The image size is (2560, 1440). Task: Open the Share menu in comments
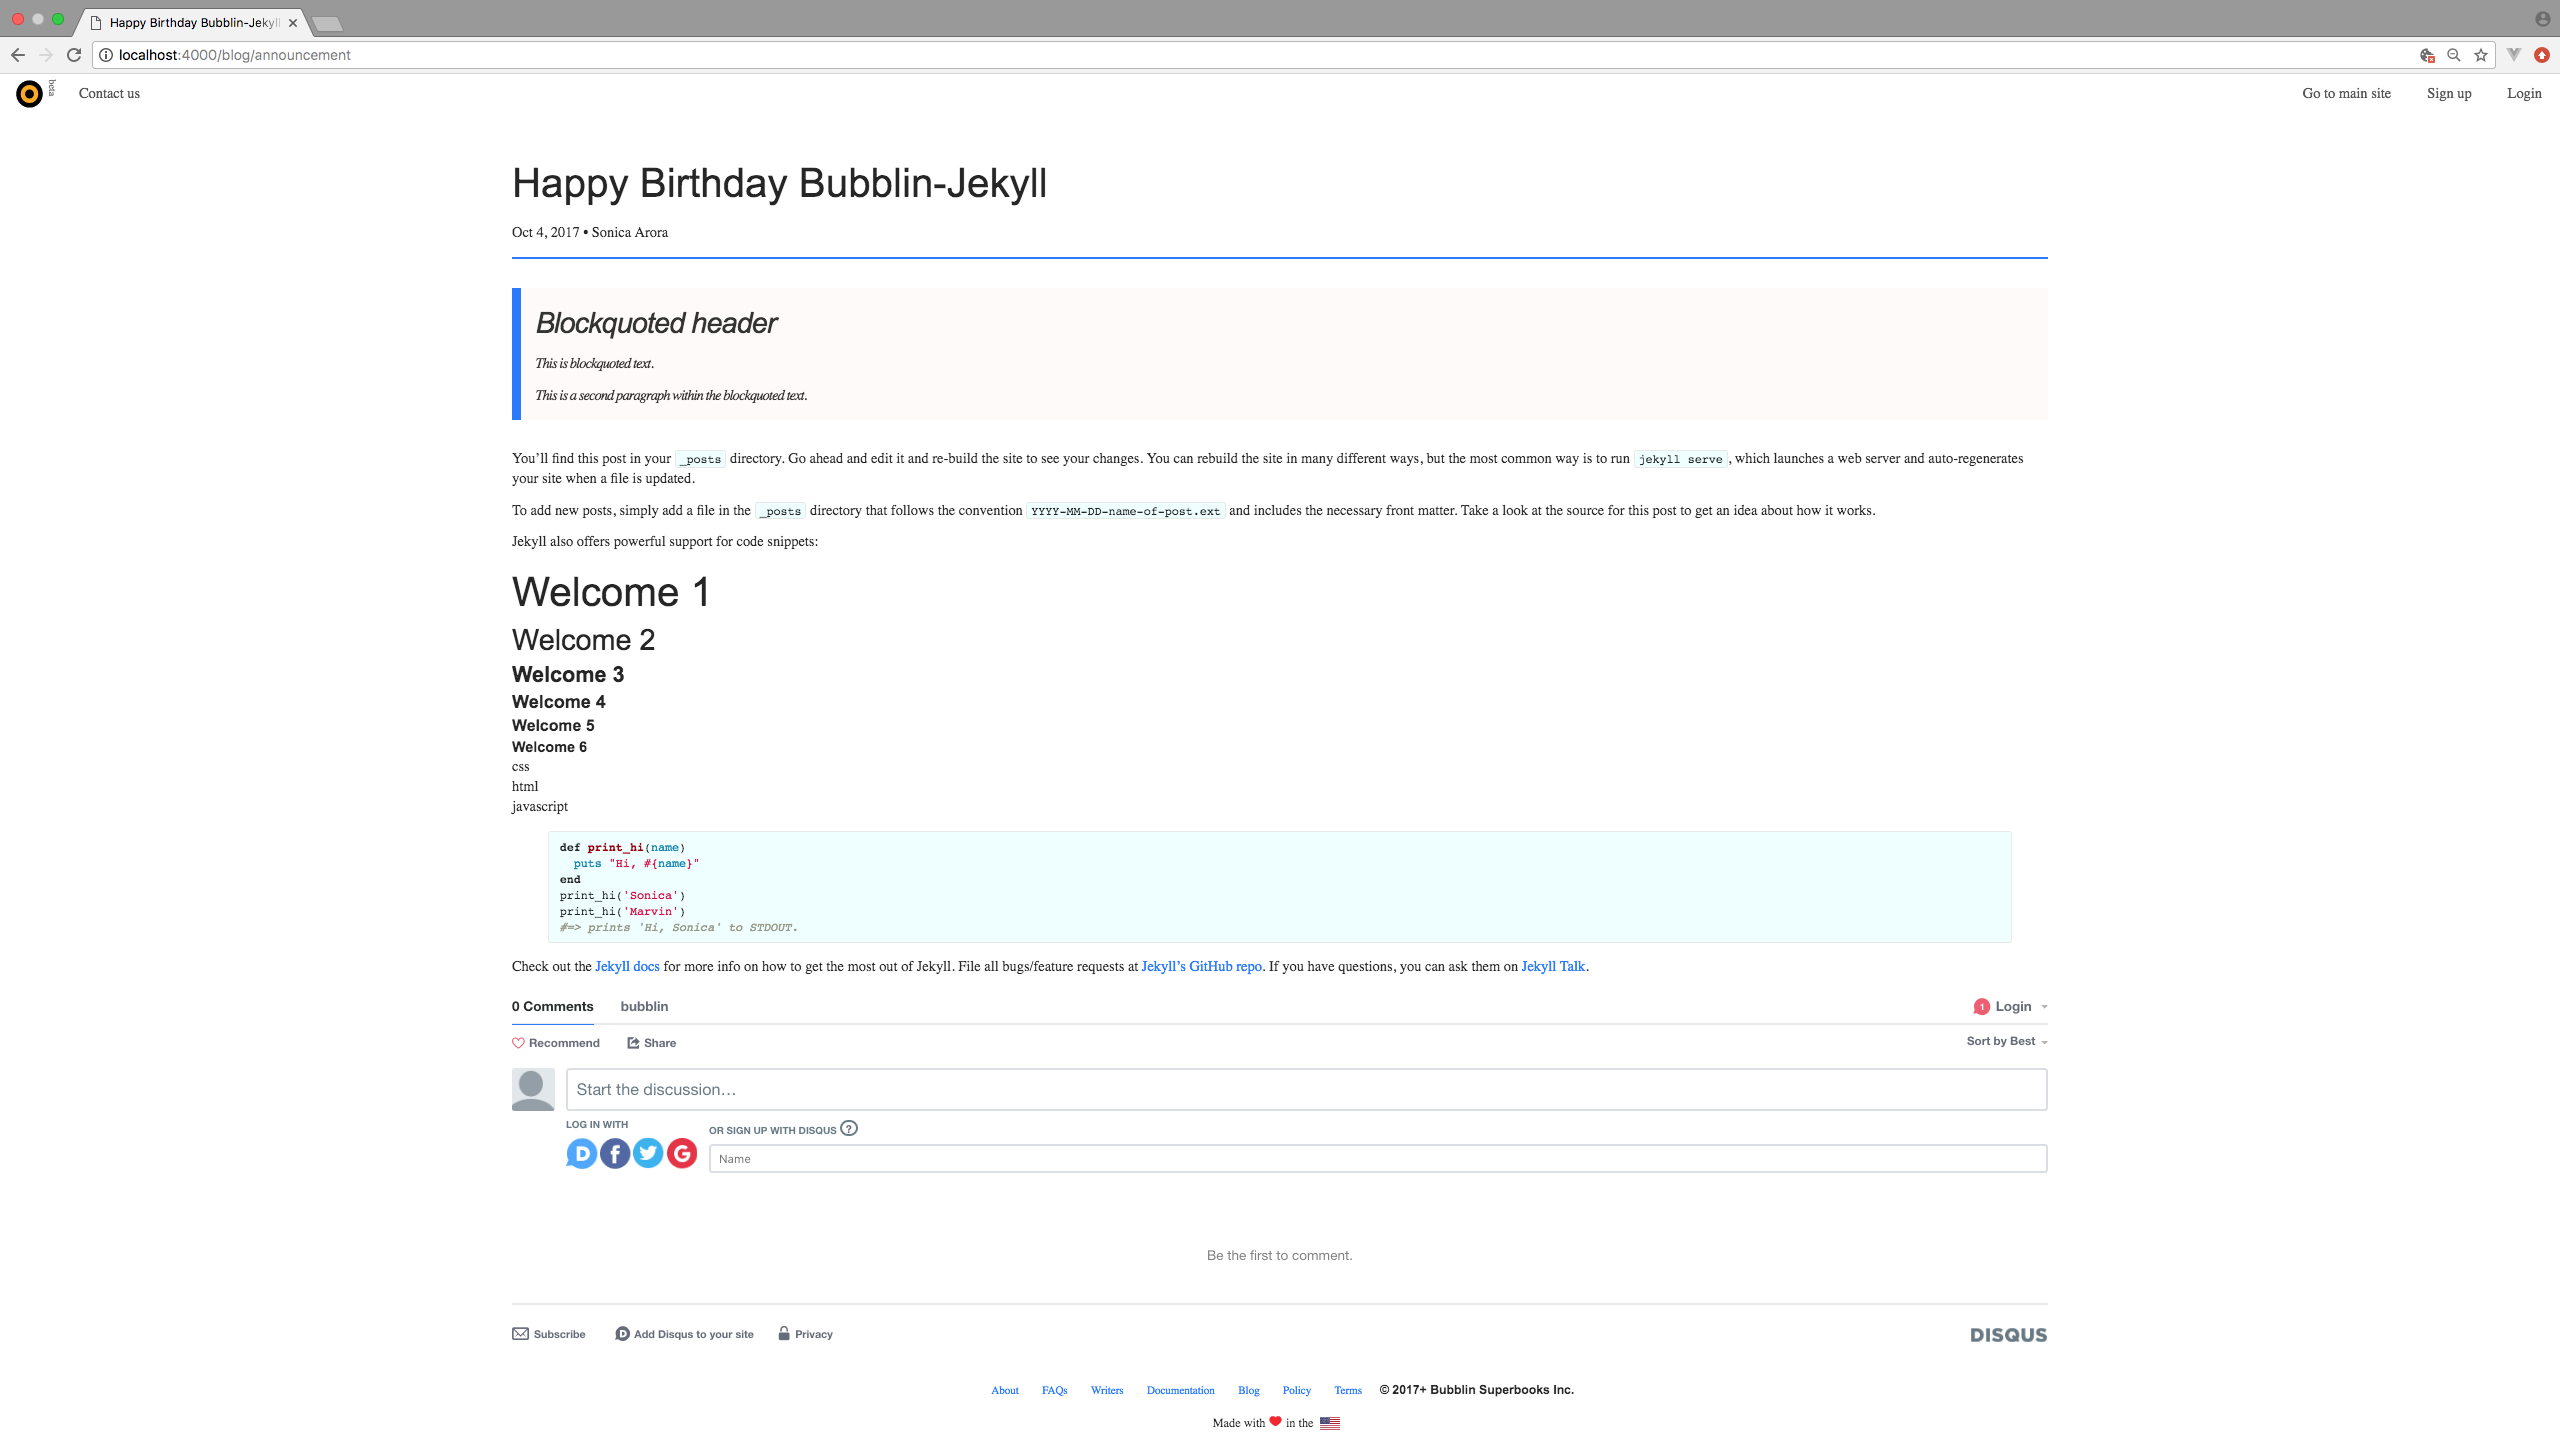tap(652, 1043)
